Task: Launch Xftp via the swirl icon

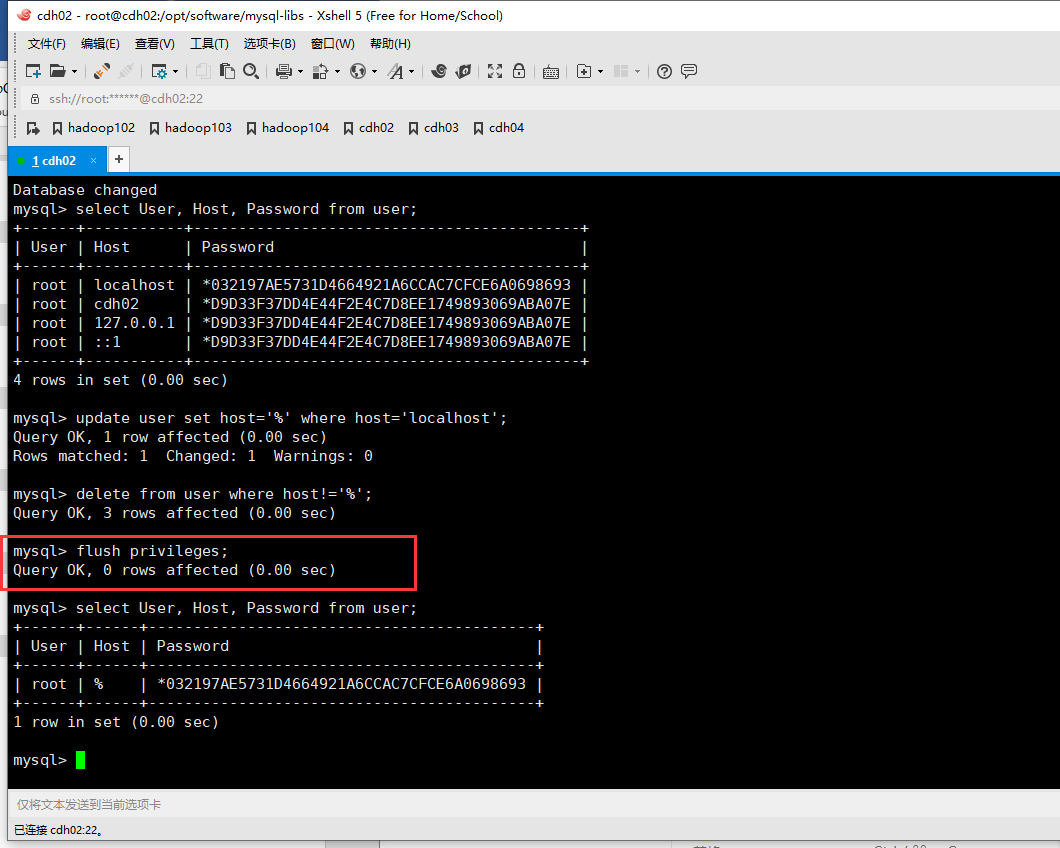Action: [439, 71]
